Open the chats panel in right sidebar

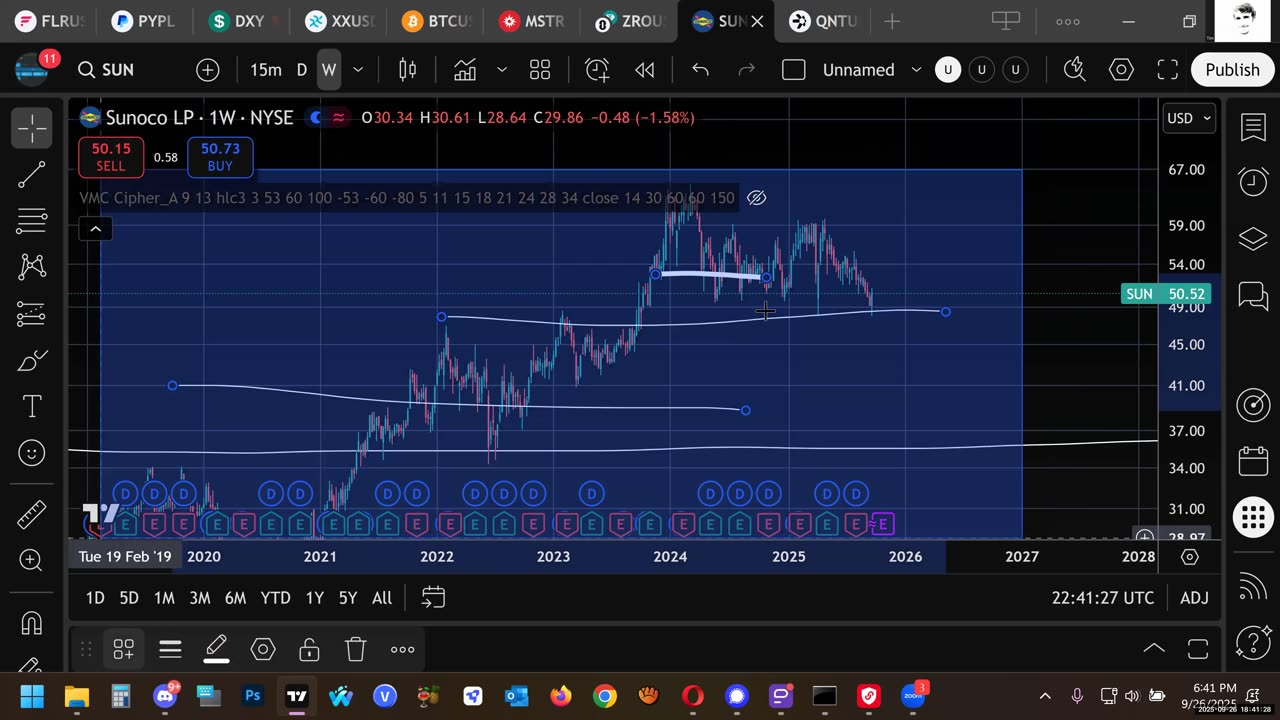(1253, 295)
